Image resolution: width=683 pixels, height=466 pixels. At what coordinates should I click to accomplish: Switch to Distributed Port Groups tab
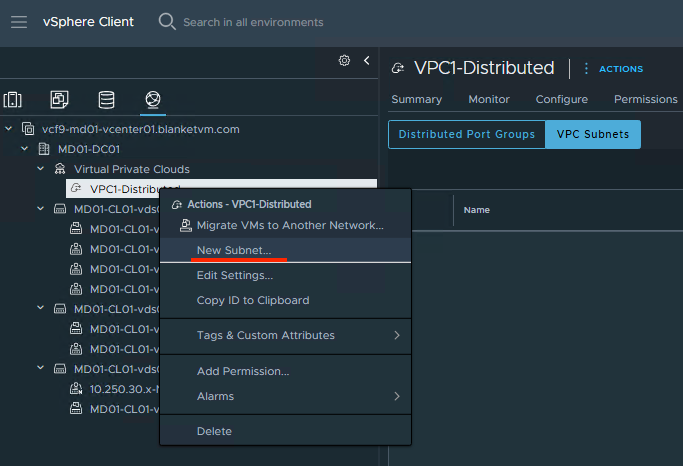[x=466, y=134]
